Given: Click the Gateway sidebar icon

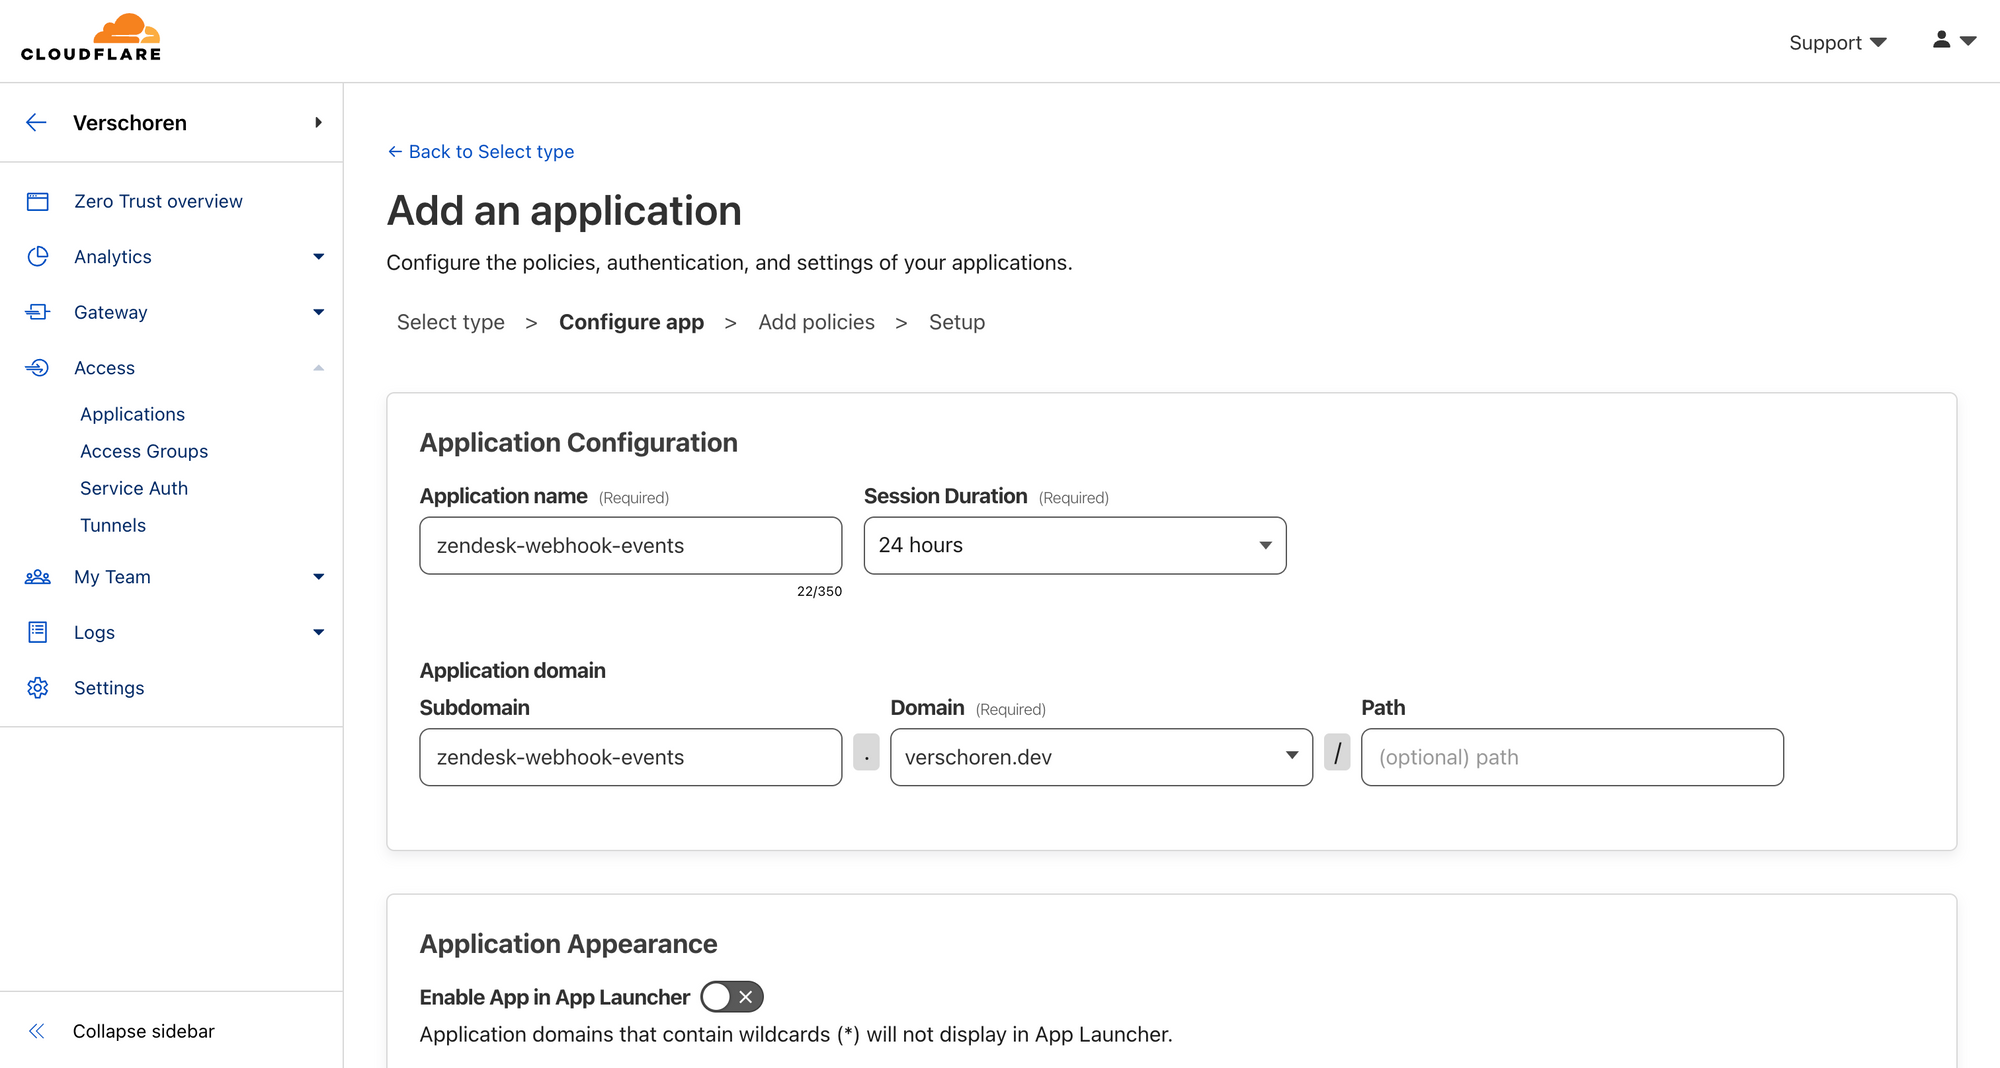Looking at the screenshot, I should [x=38, y=313].
